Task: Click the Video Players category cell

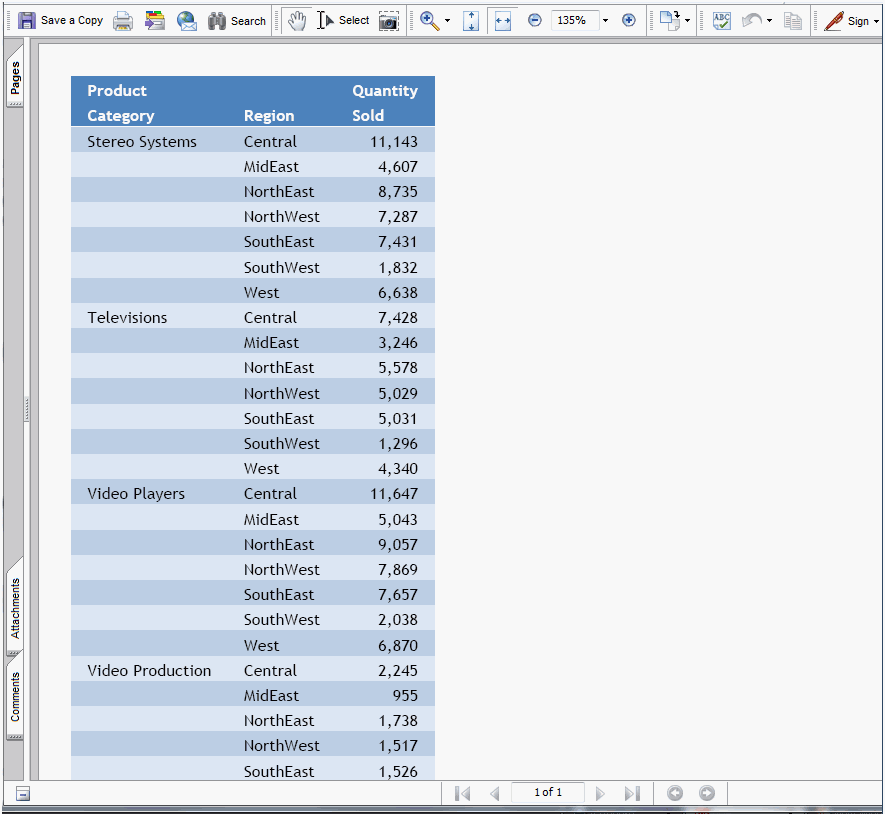Action: point(136,494)
